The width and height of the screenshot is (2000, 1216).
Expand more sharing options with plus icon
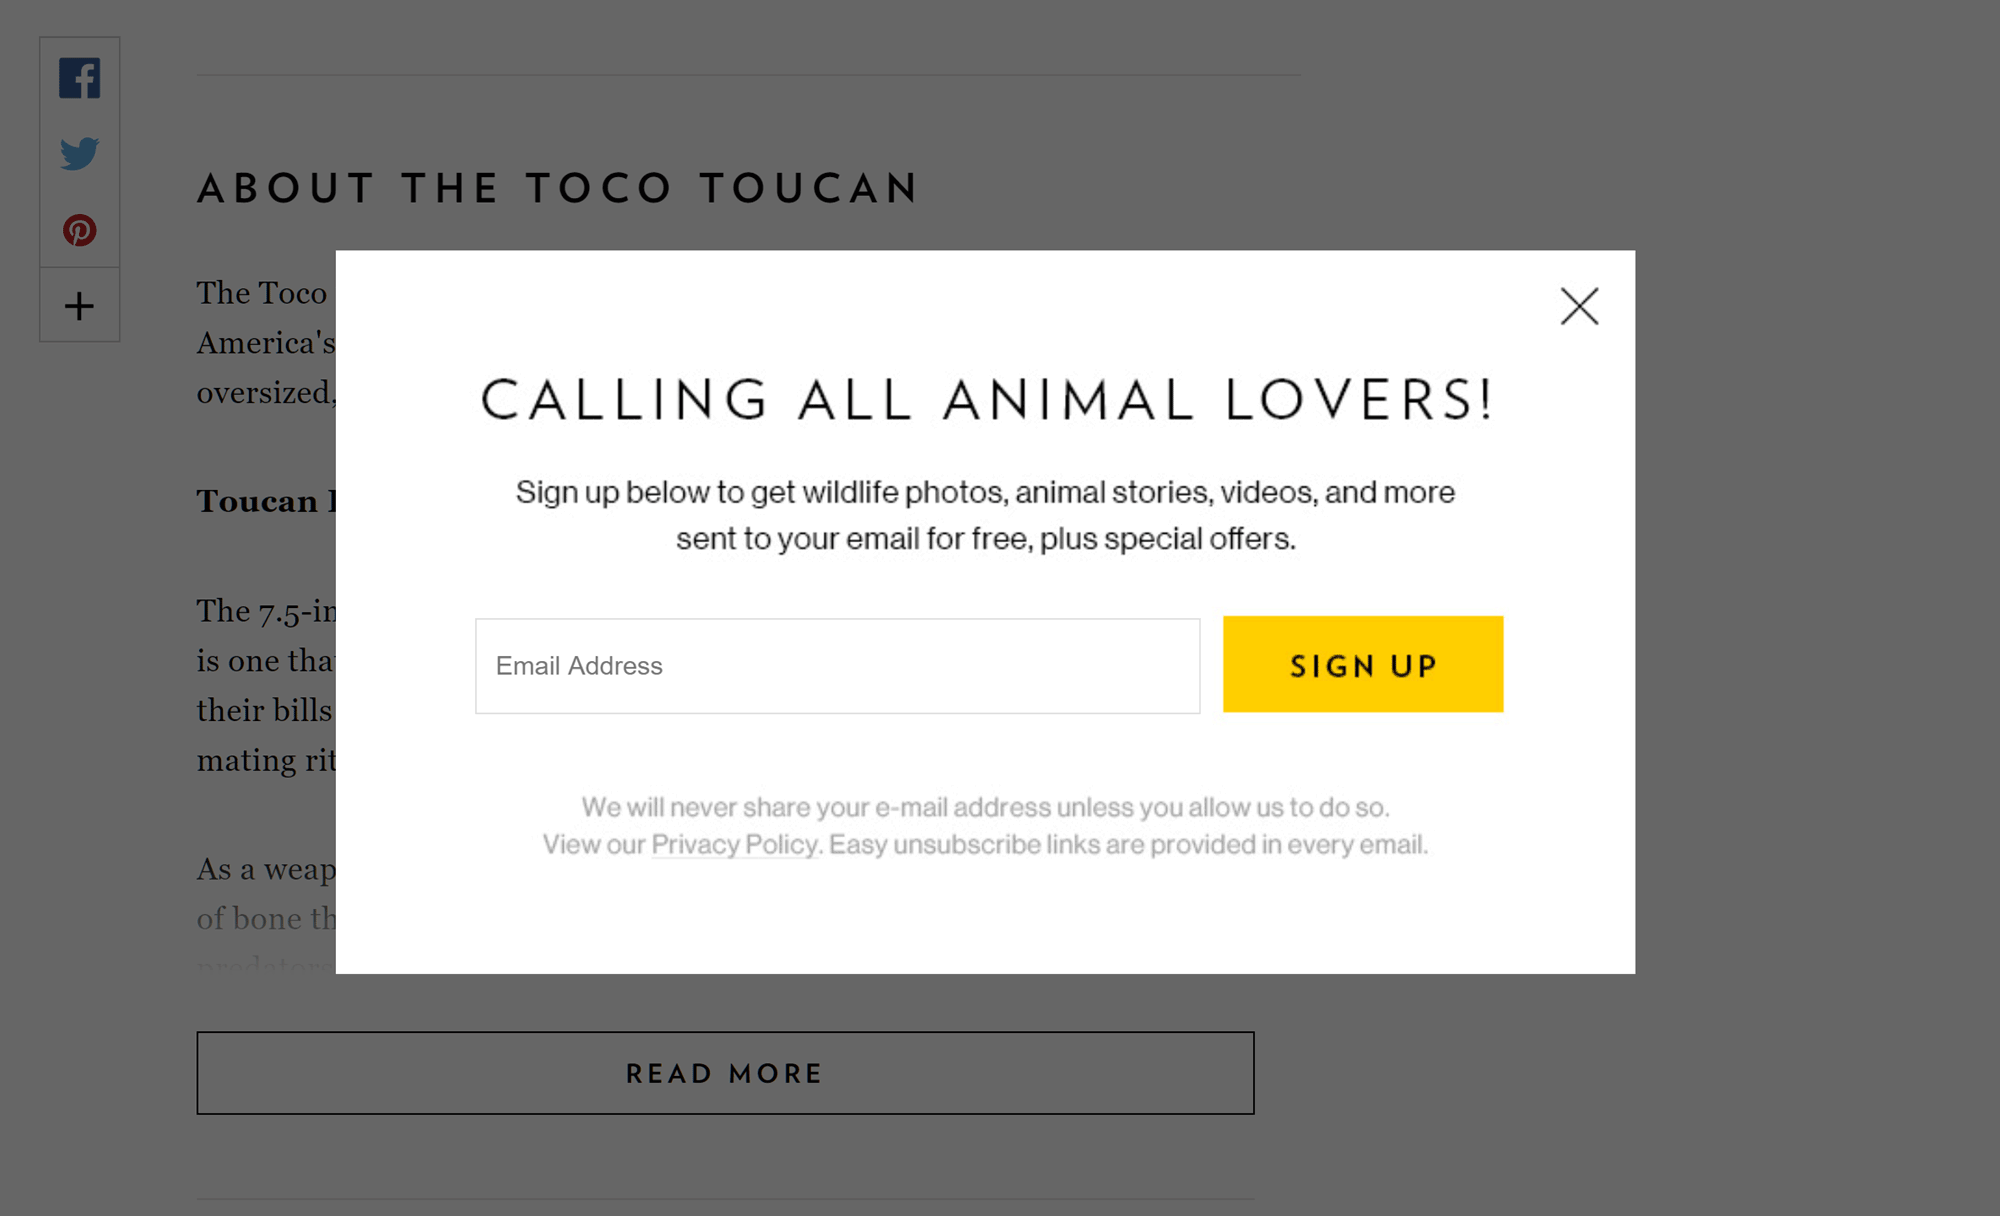(79, 306)
